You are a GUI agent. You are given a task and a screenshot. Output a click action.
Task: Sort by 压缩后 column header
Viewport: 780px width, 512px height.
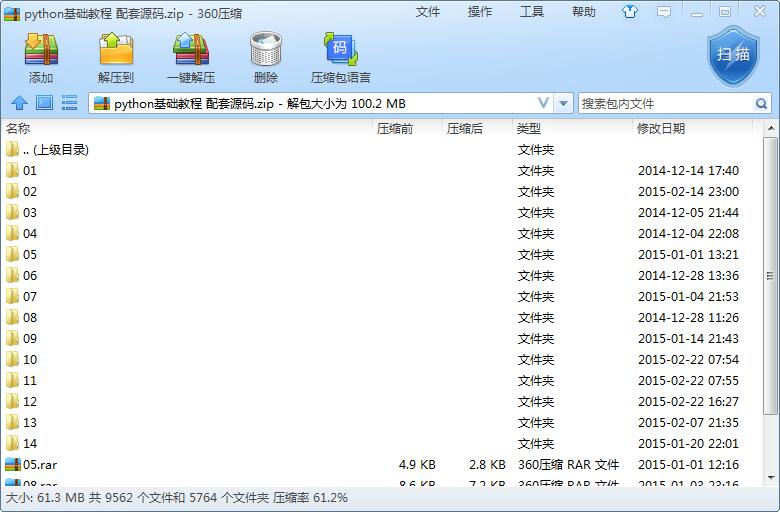[x=465, y=128]
